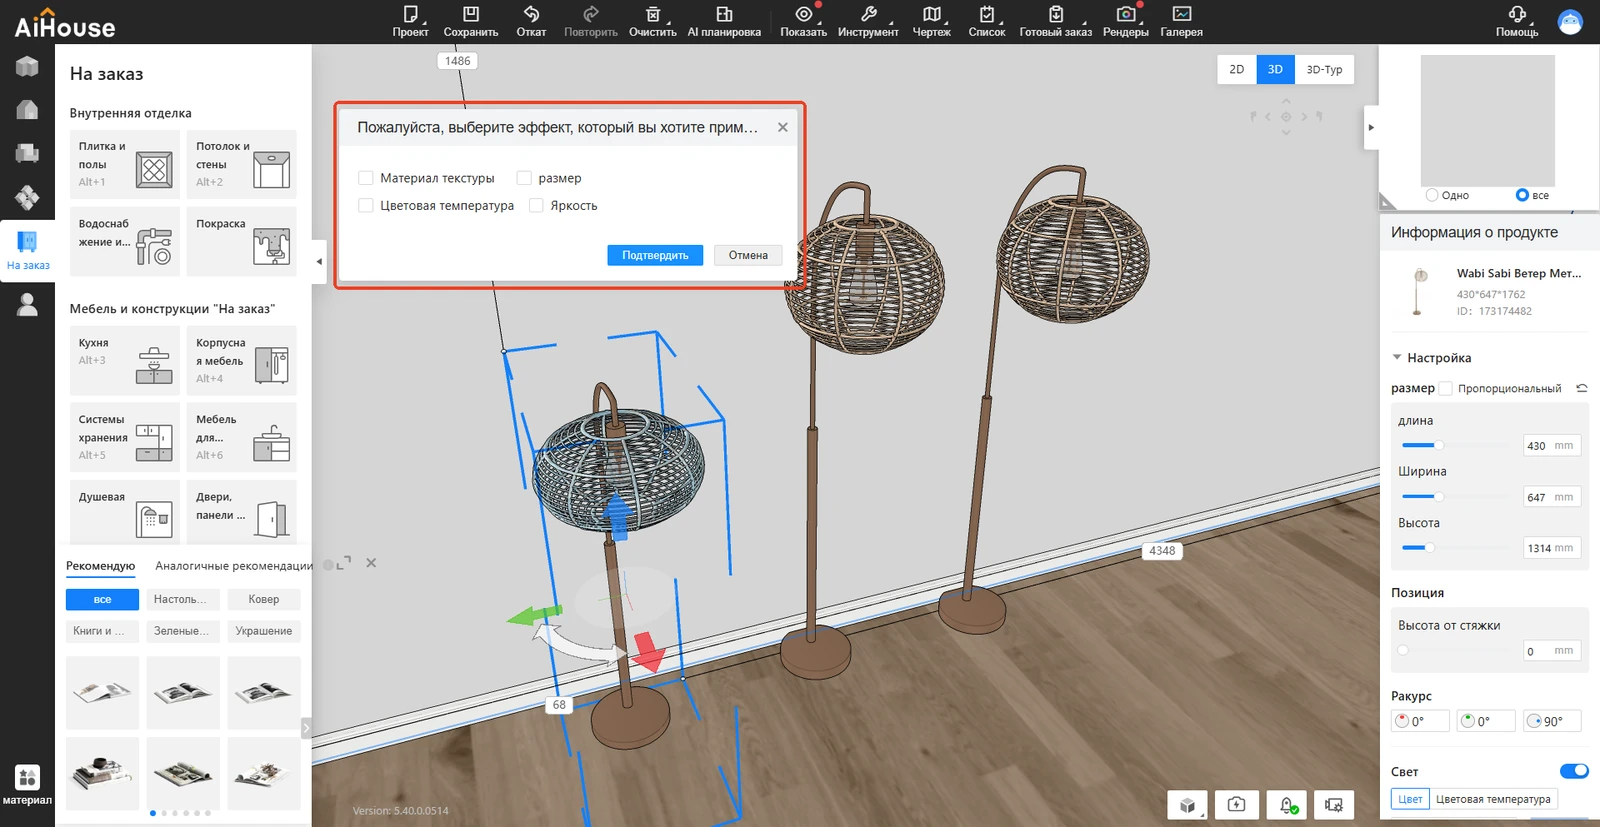The height and width of the screenshot is (827, 1600).
Task: Switch to 2D view tab
Action: pyautogui.click(x=1237, y=70)
